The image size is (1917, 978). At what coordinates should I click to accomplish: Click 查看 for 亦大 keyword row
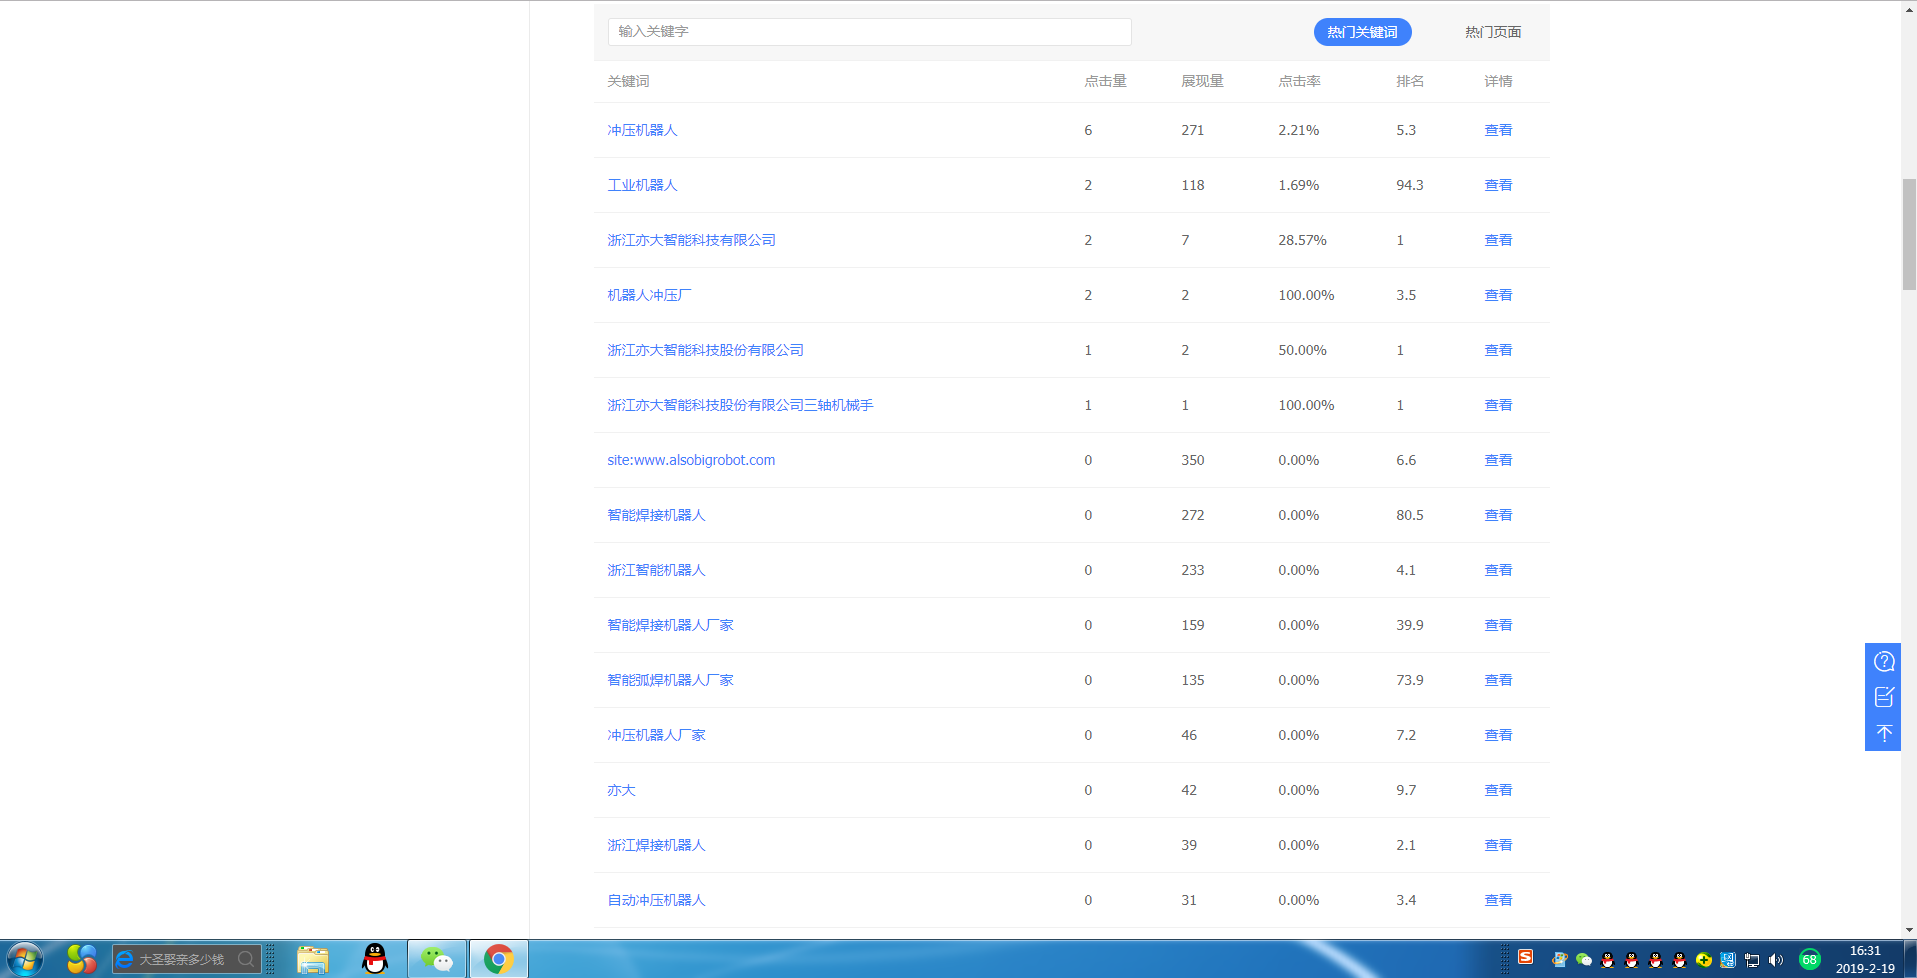1497,790
